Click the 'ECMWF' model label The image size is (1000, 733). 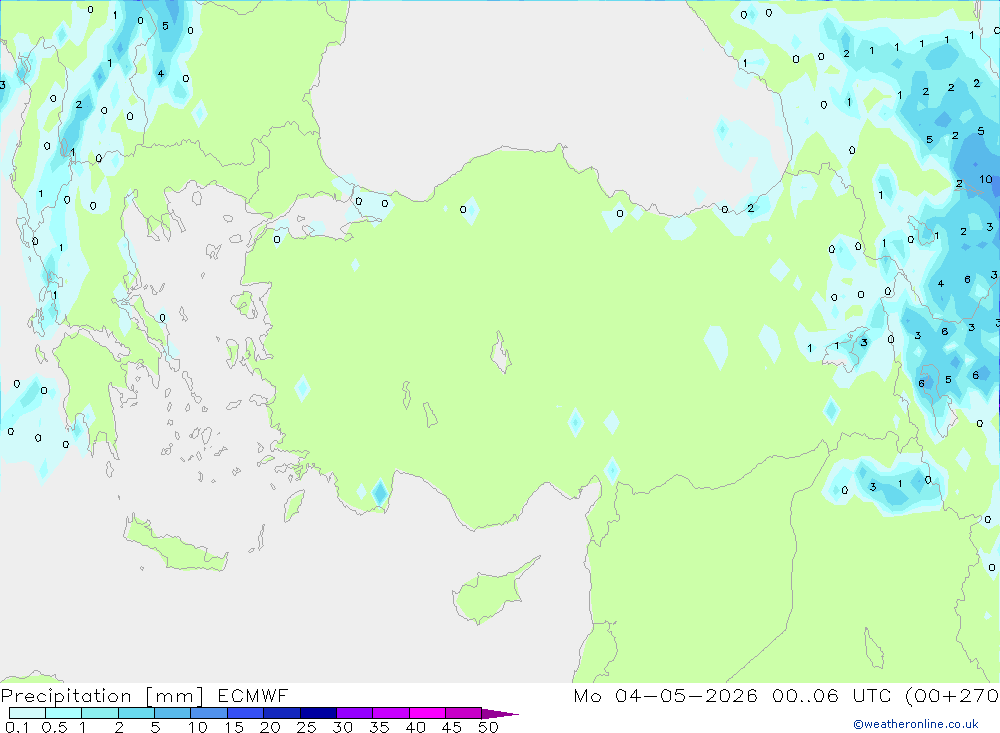click(253, 695)
